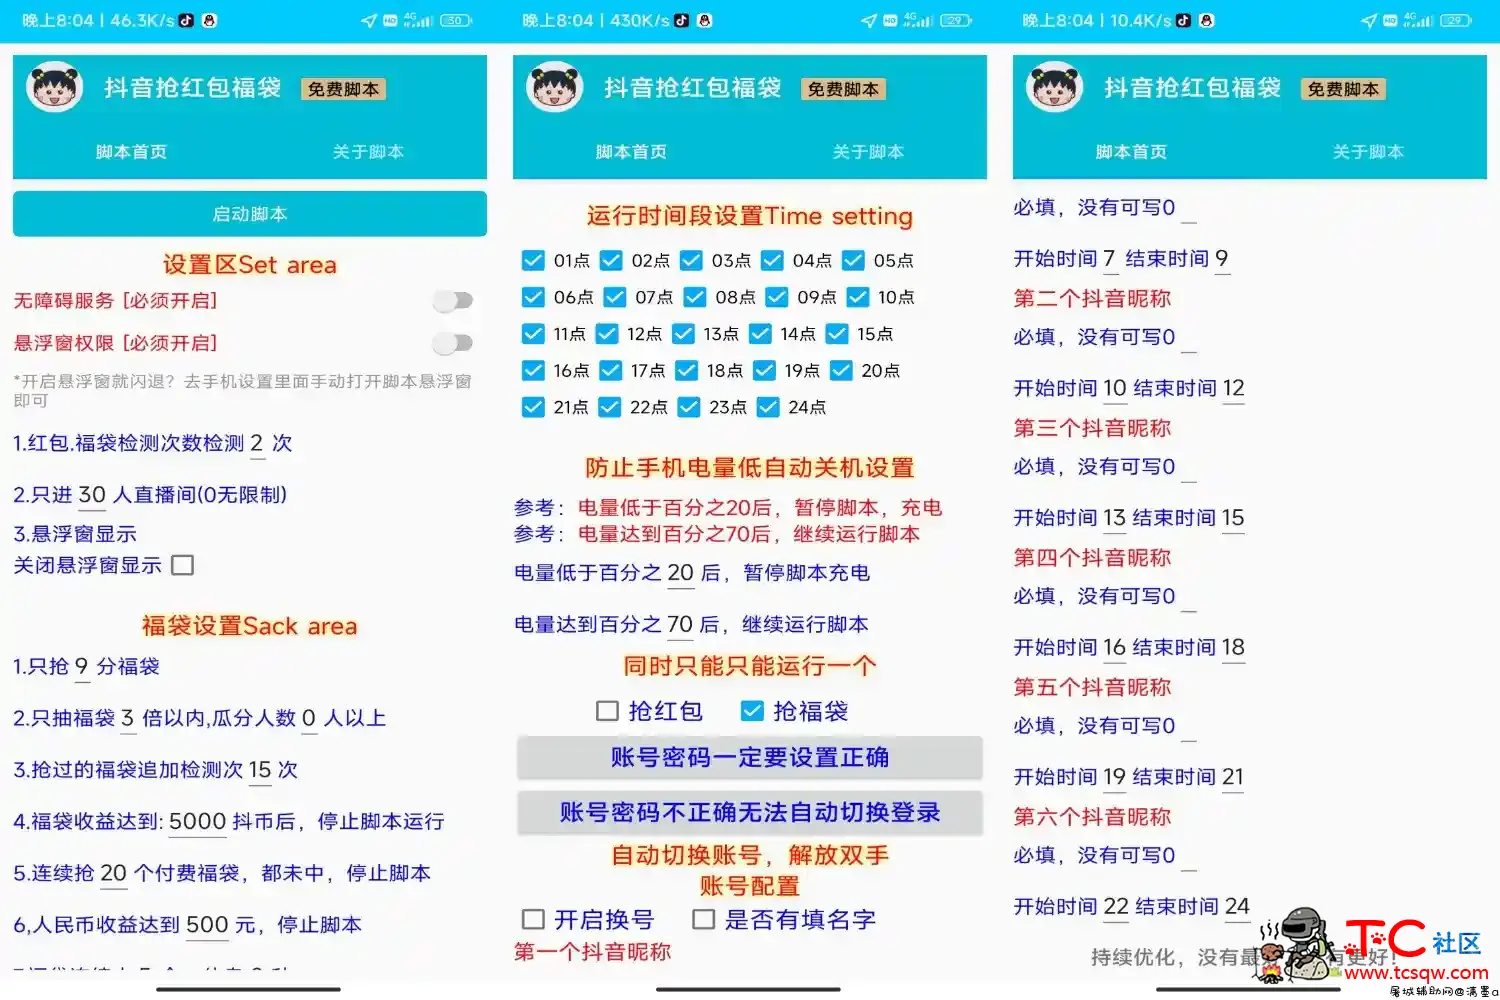
Task: Open the 脚本首页 tab on the 46.3K/s screen
Action: pyautogui.click(x=131, y=152)
